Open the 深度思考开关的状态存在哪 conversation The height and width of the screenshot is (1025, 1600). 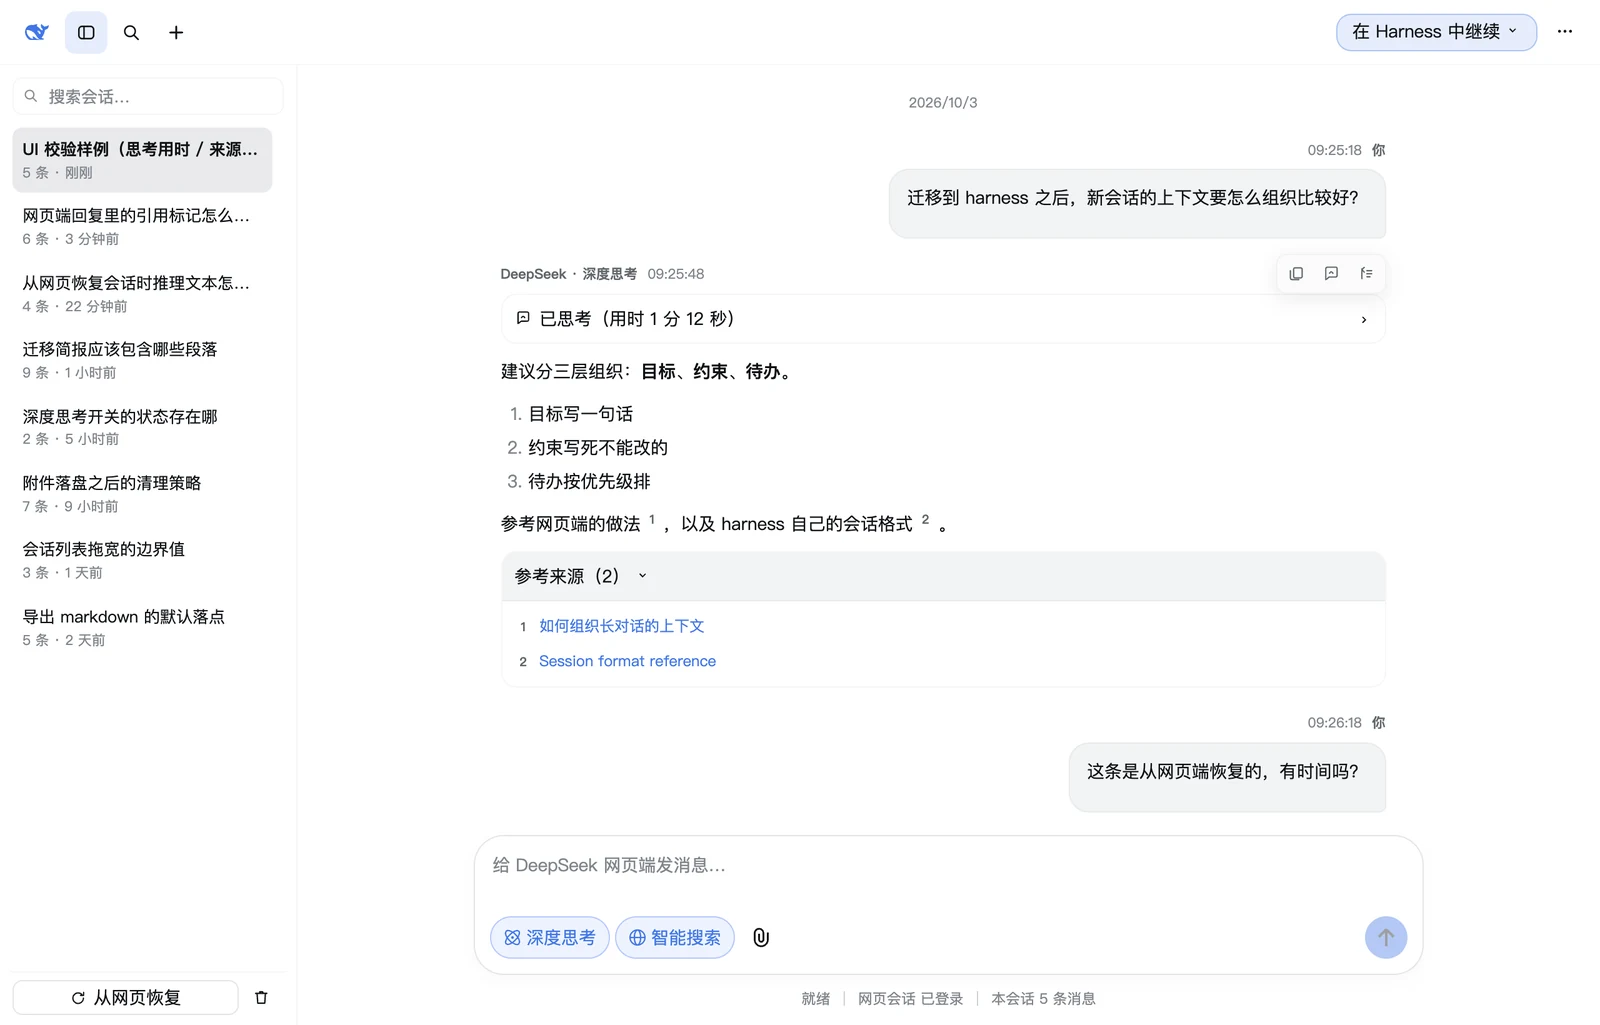(x=142, y=427)
